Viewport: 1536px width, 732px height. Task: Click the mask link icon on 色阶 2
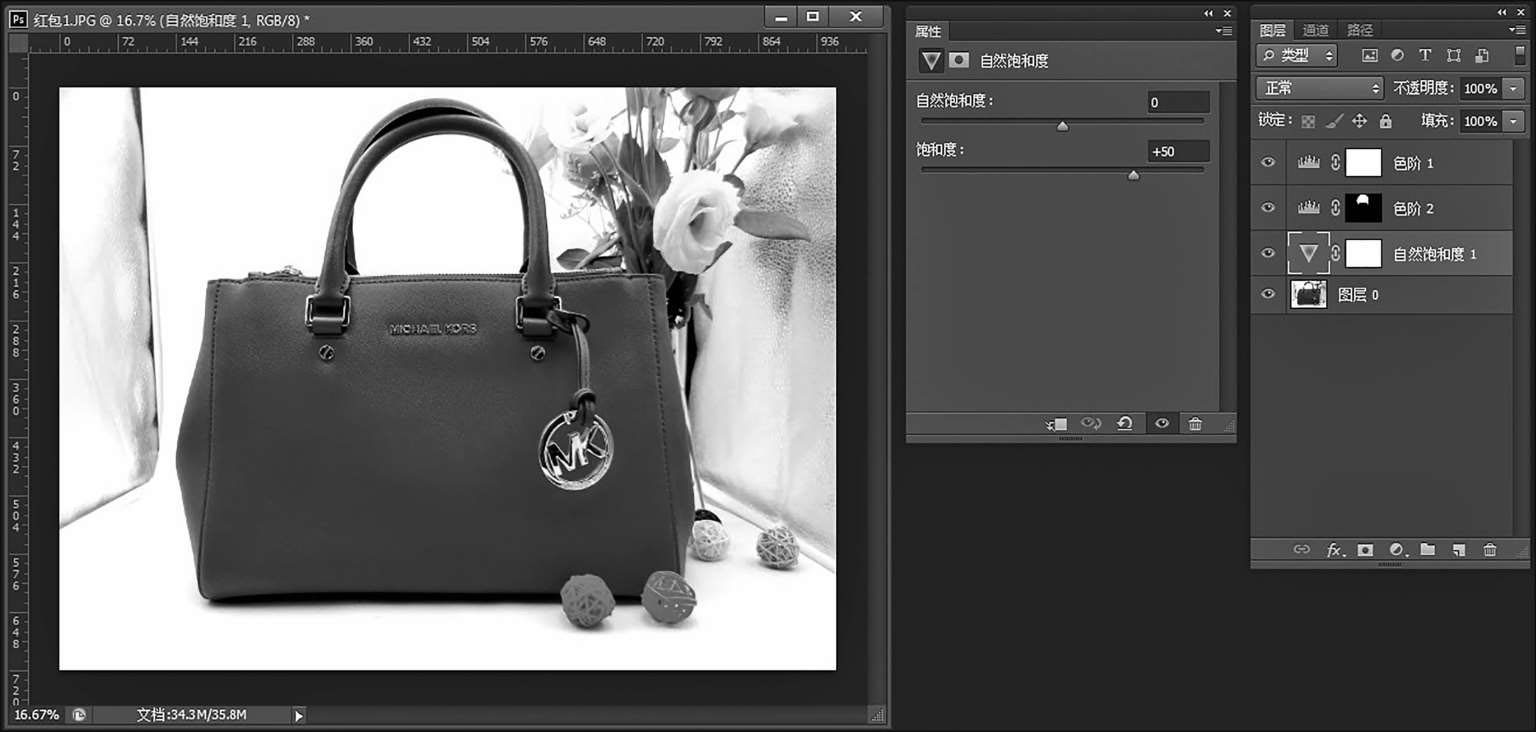[1335, 207]
